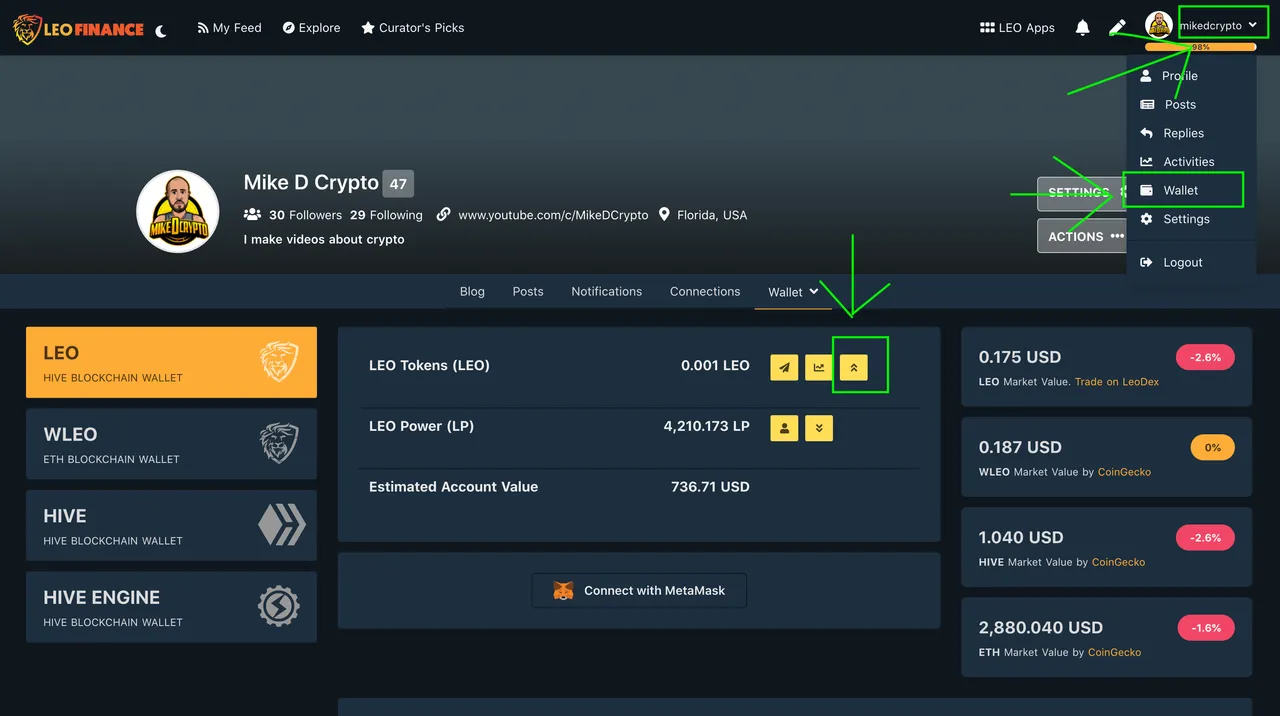
Task: Click the user avatar in header
Action: click(1159, 26)
